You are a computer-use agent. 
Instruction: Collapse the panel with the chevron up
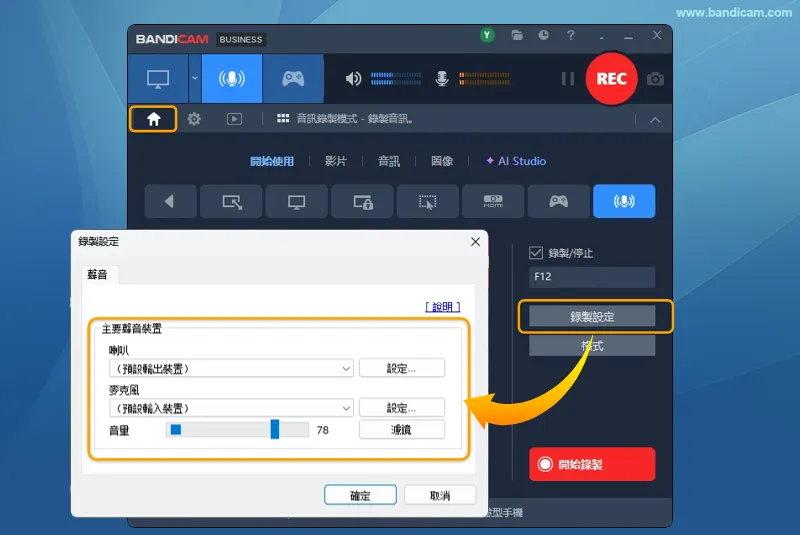655,120
